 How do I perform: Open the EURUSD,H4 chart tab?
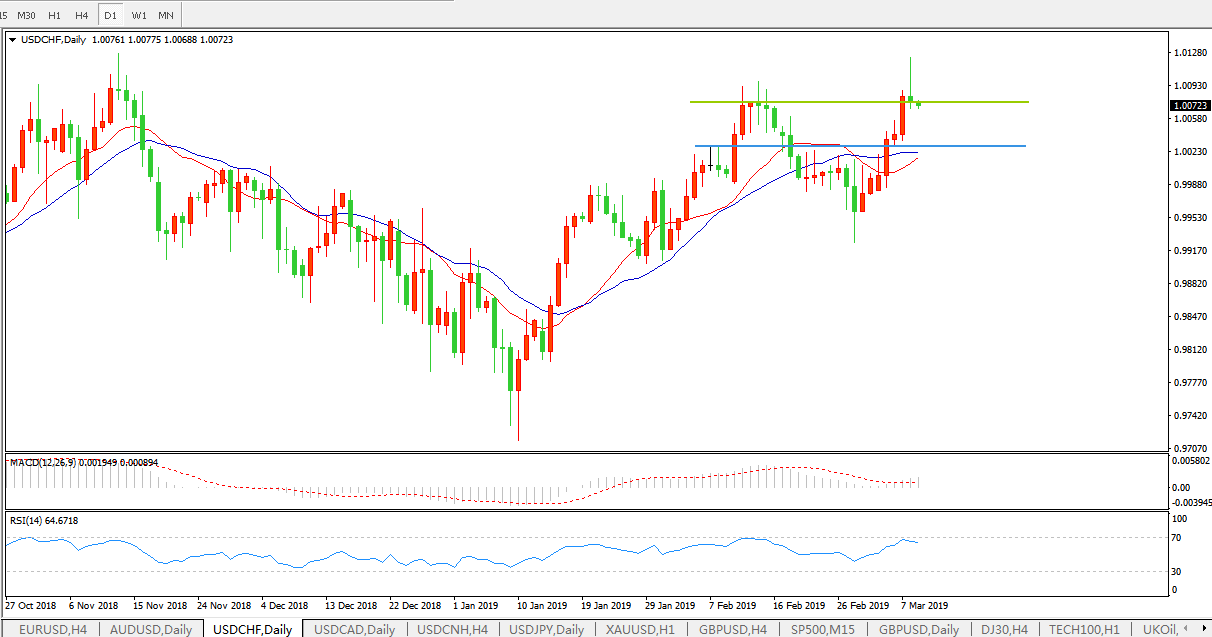50,629
